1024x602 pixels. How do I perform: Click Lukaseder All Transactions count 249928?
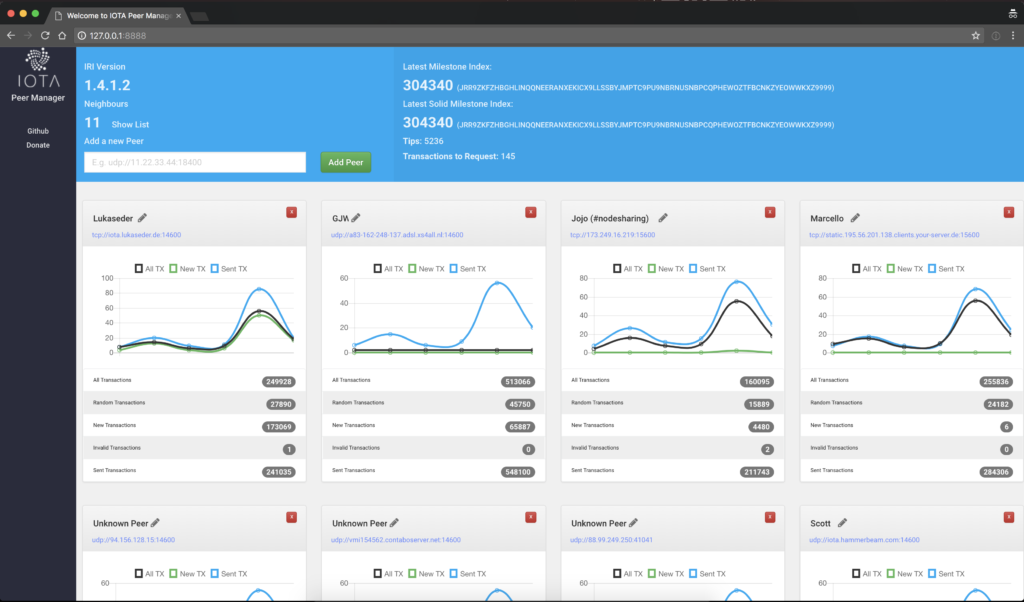click(x=279, y=382)
